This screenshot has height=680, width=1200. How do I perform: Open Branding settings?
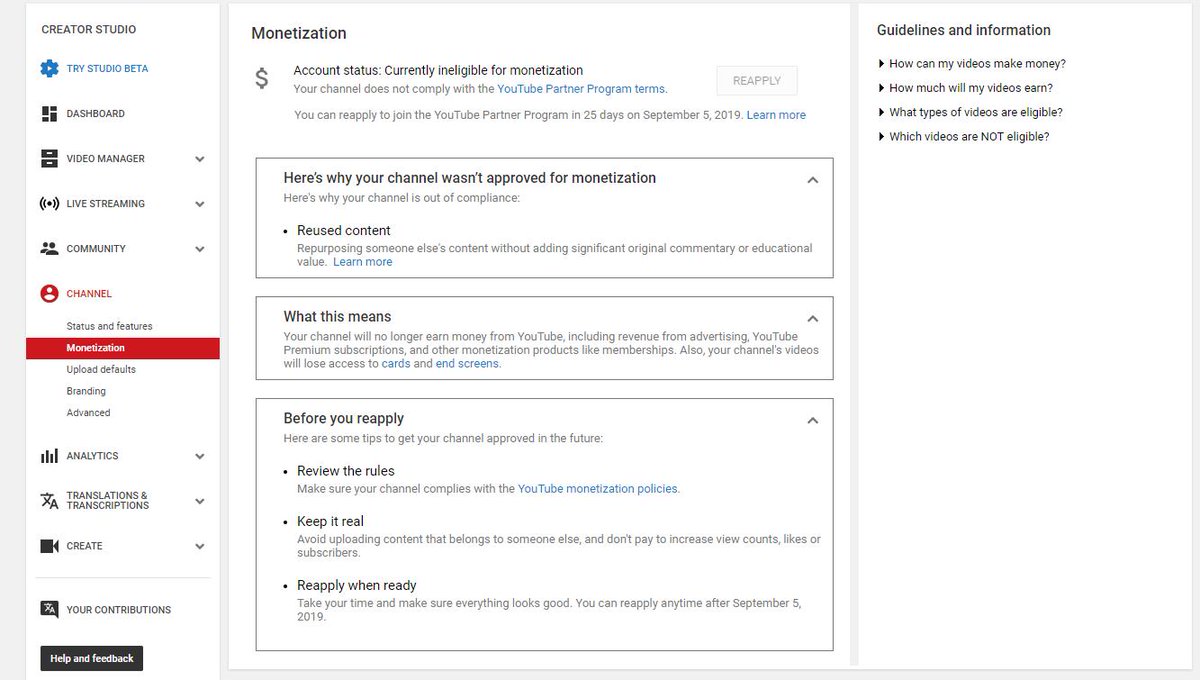point(86,391)
